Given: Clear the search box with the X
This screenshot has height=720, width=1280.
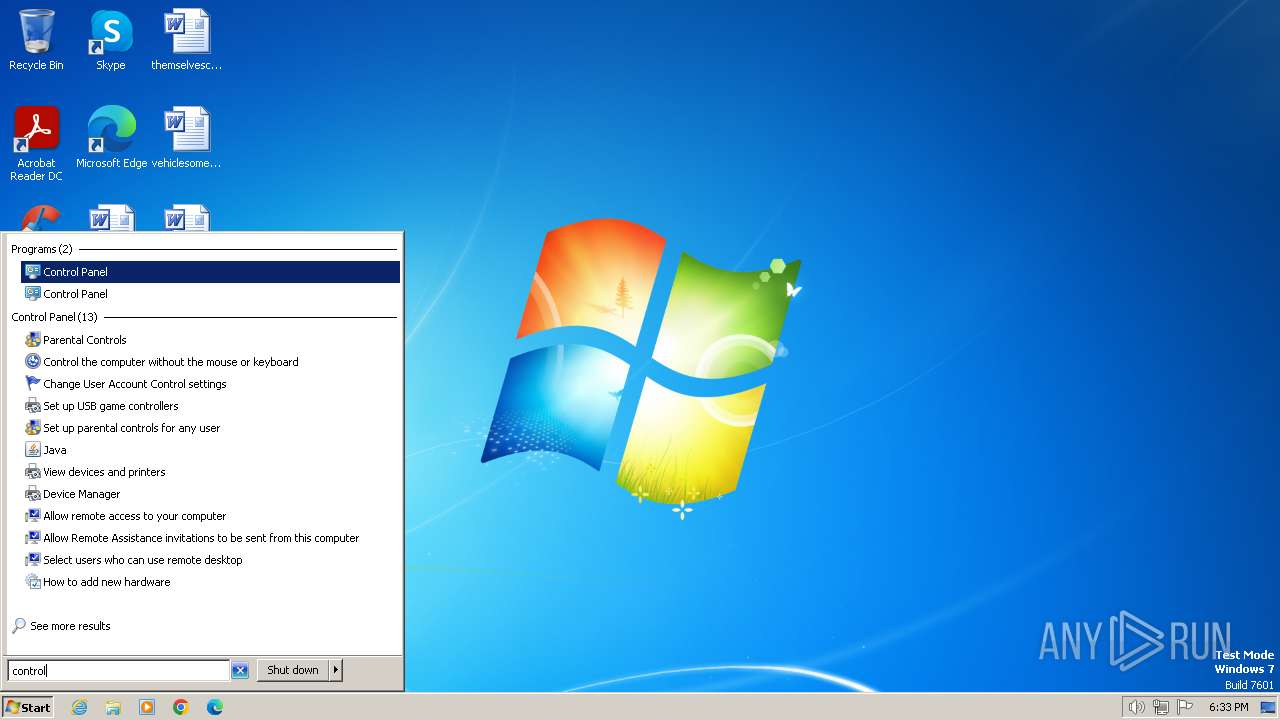Looking at the screenshot, I should pyautogui.click(x=240, y=671).
